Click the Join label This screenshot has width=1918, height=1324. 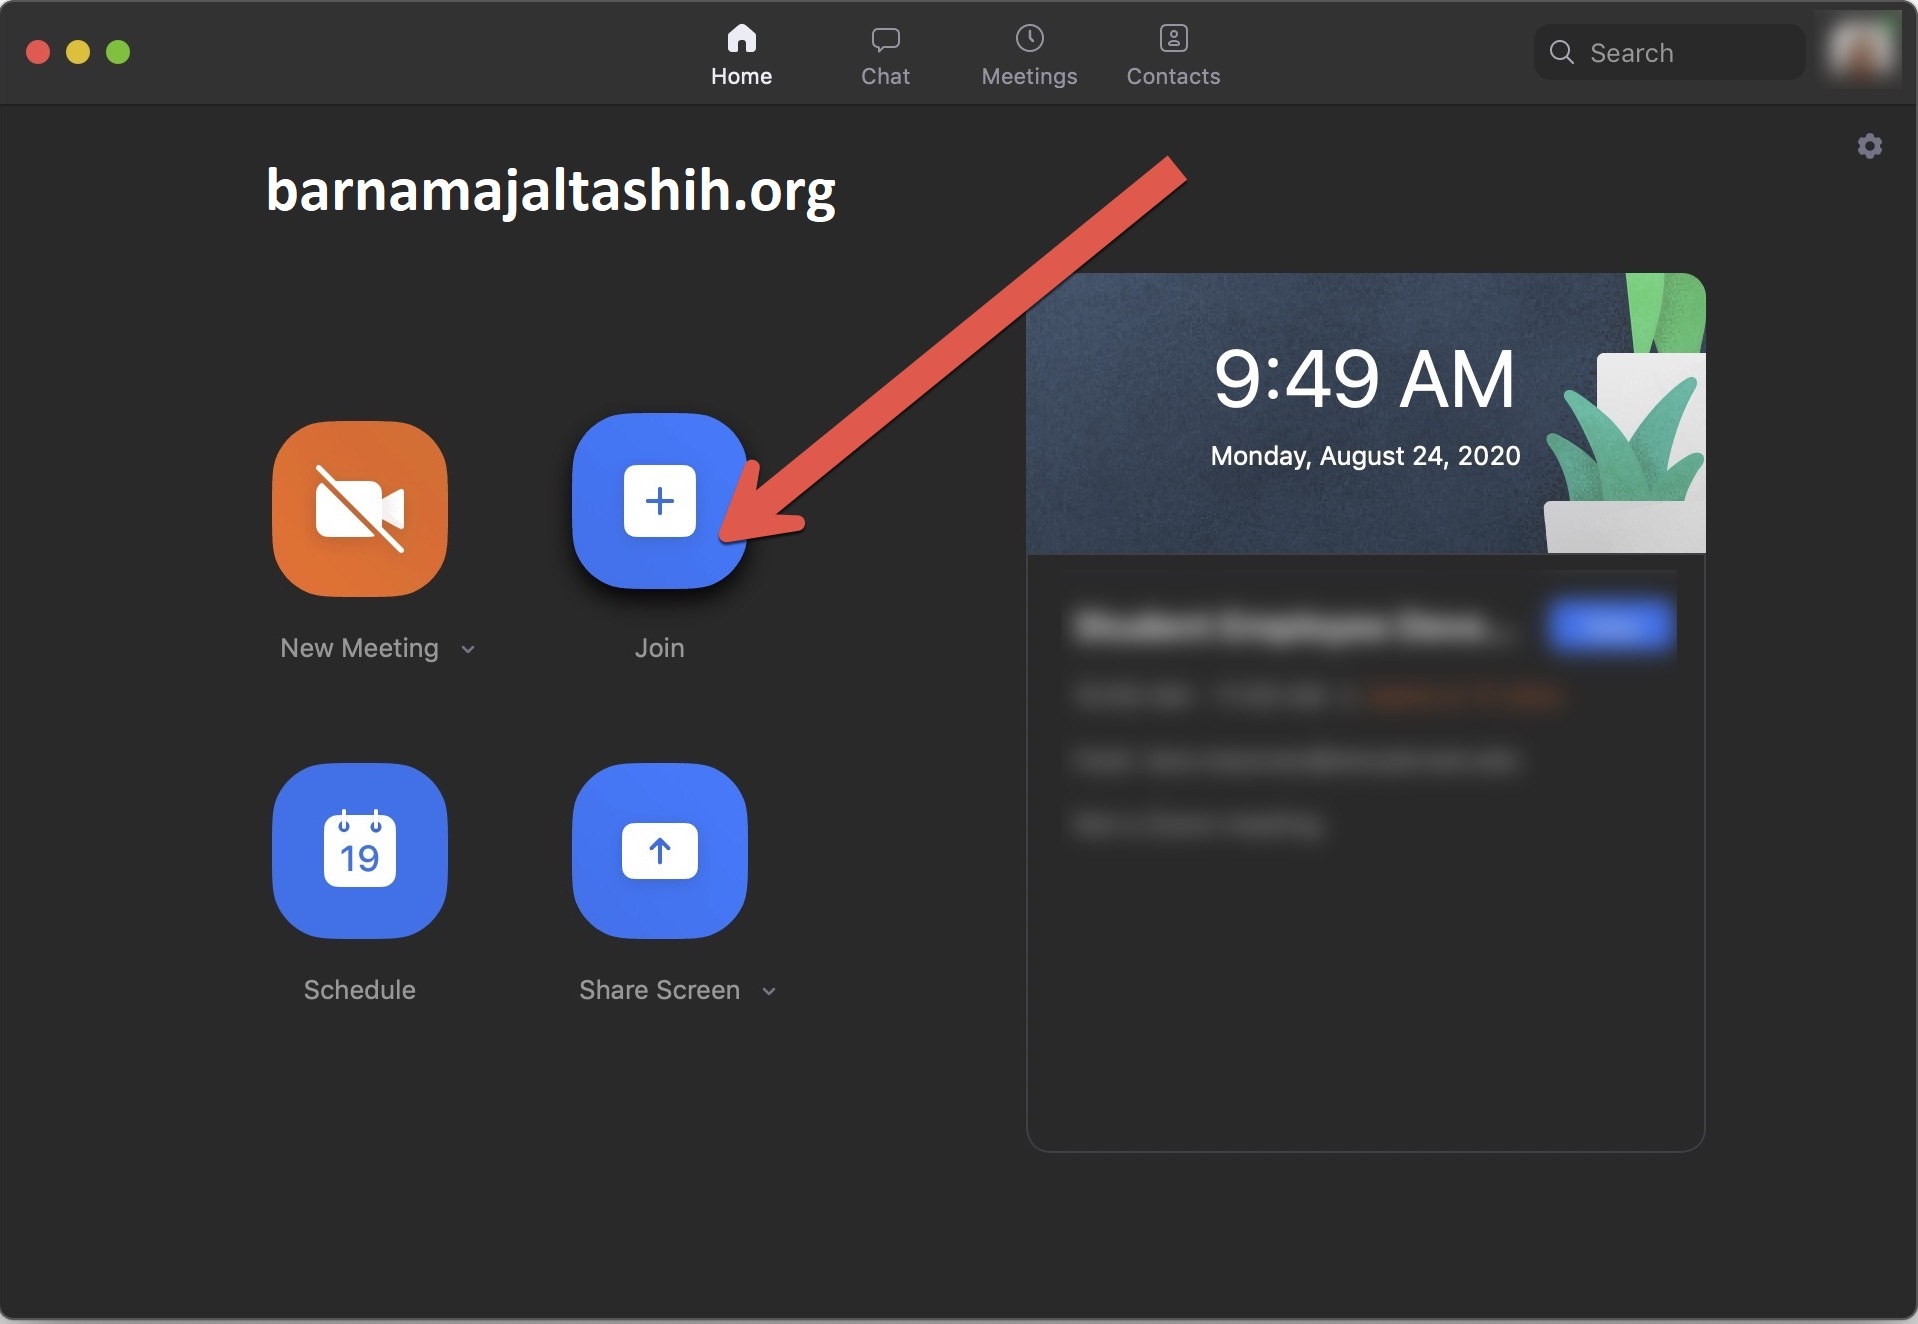659,648
